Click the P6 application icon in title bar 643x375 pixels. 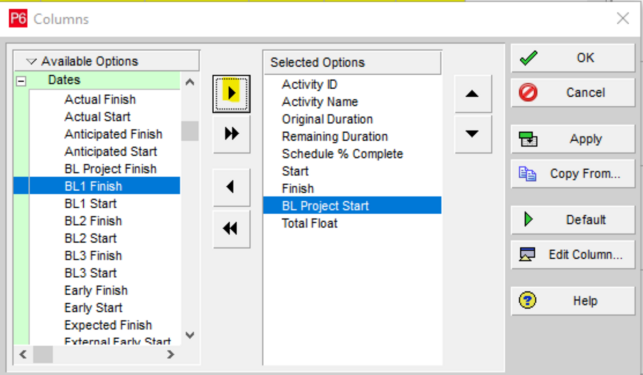tap(18, 18)
